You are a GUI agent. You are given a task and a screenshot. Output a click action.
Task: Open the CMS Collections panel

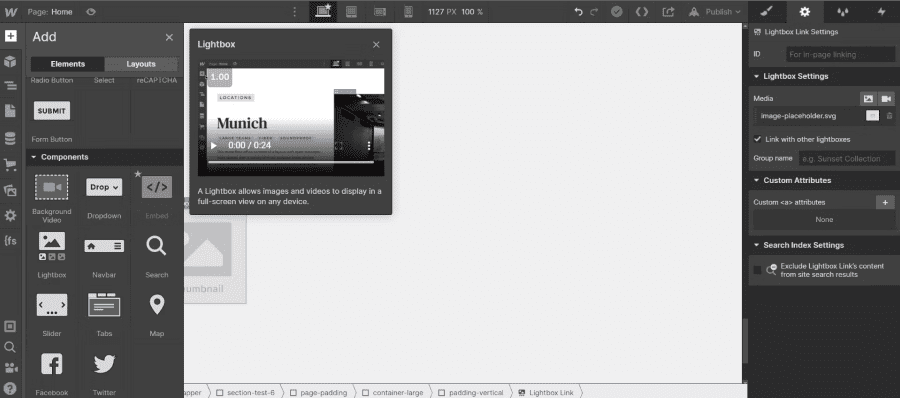10,138
